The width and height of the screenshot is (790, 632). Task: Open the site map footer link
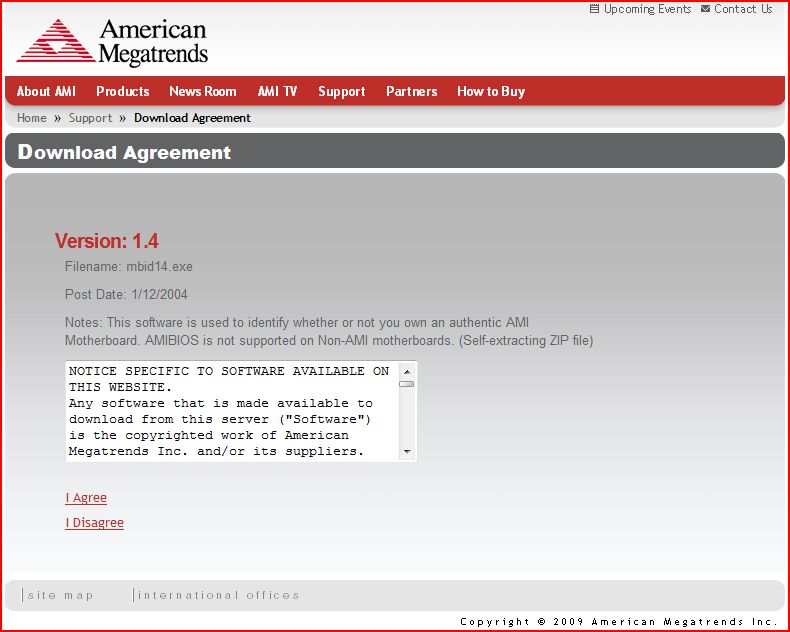60,595
